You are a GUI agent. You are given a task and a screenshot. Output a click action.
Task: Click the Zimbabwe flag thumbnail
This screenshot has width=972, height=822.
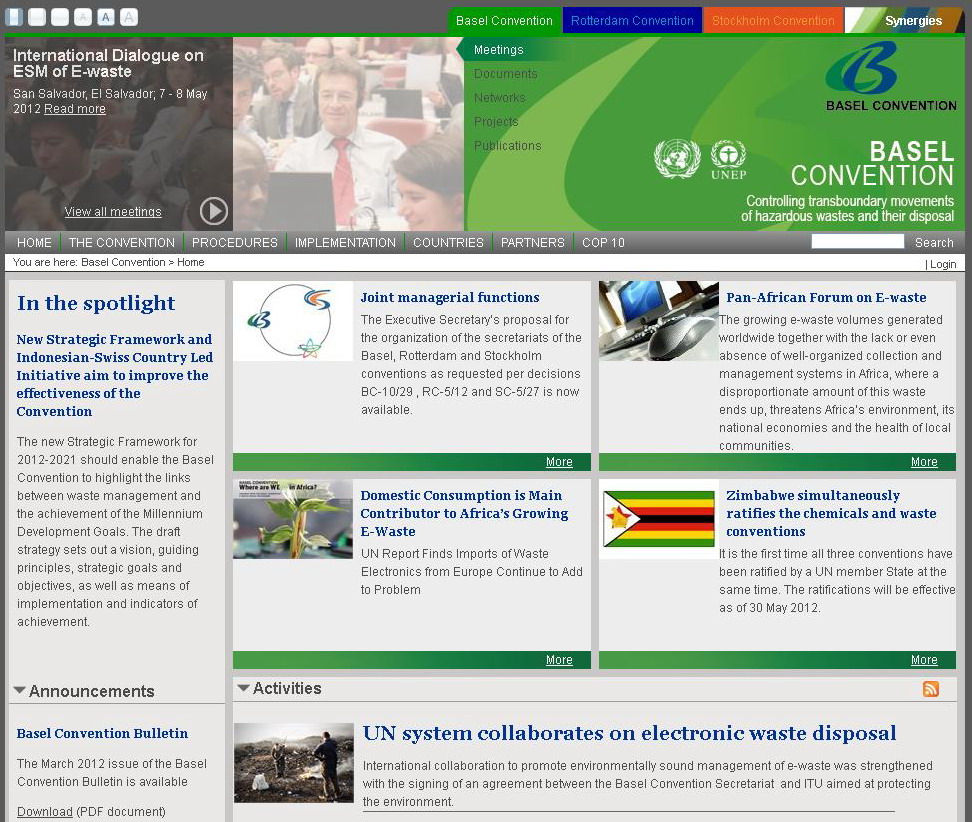[x=659, y=519]
